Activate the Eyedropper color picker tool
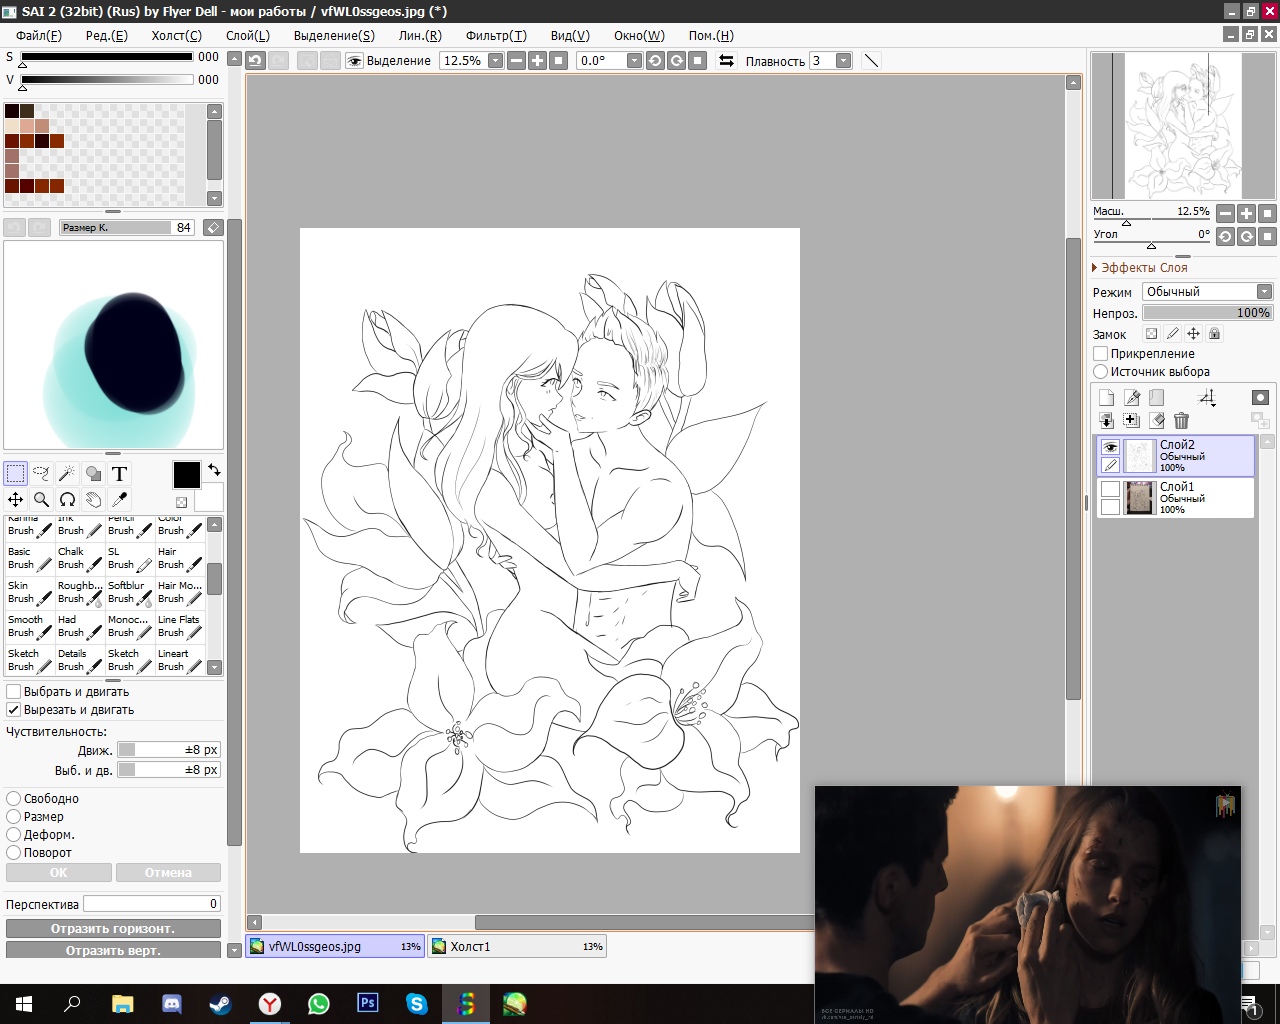Screen dimensions: 1280x1024 tap(119, 499)
